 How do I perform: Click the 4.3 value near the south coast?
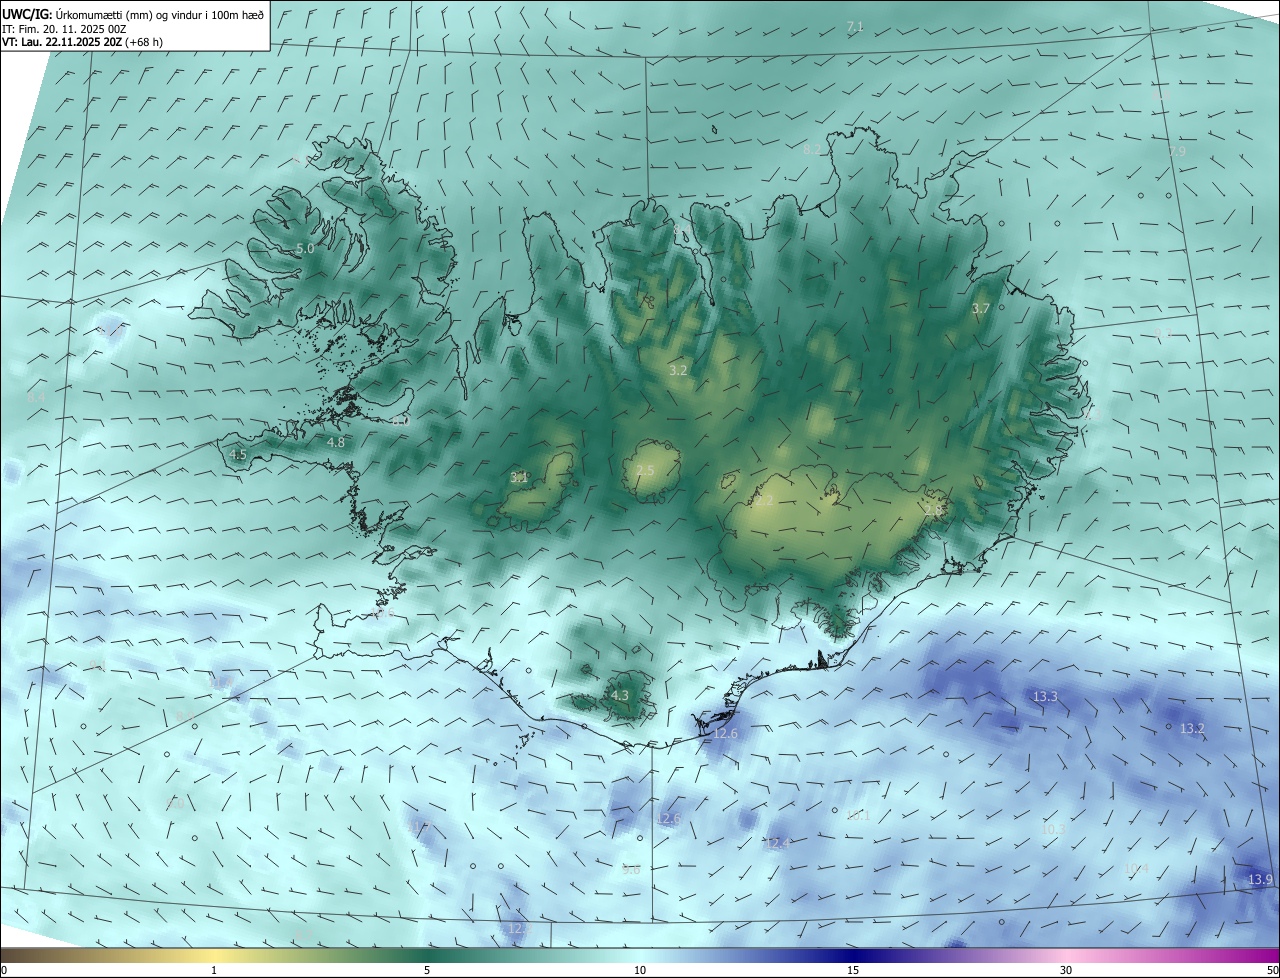point(620,695)
